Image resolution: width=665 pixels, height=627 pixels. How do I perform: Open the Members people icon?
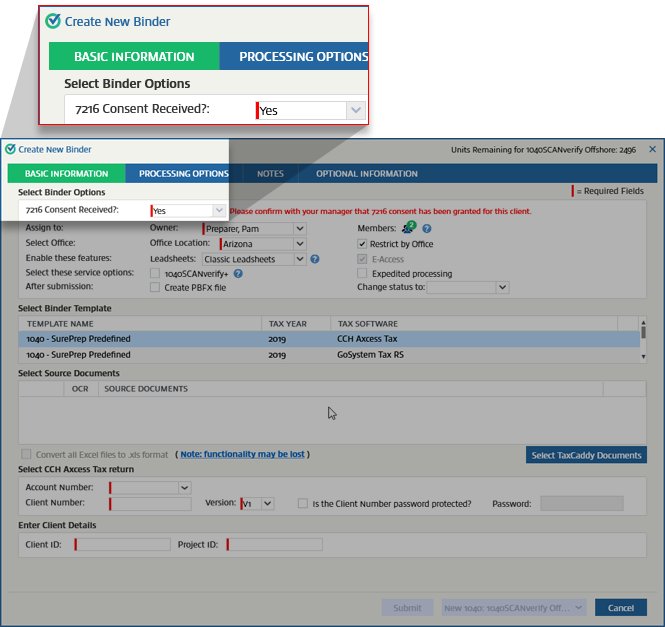[409, 227]
